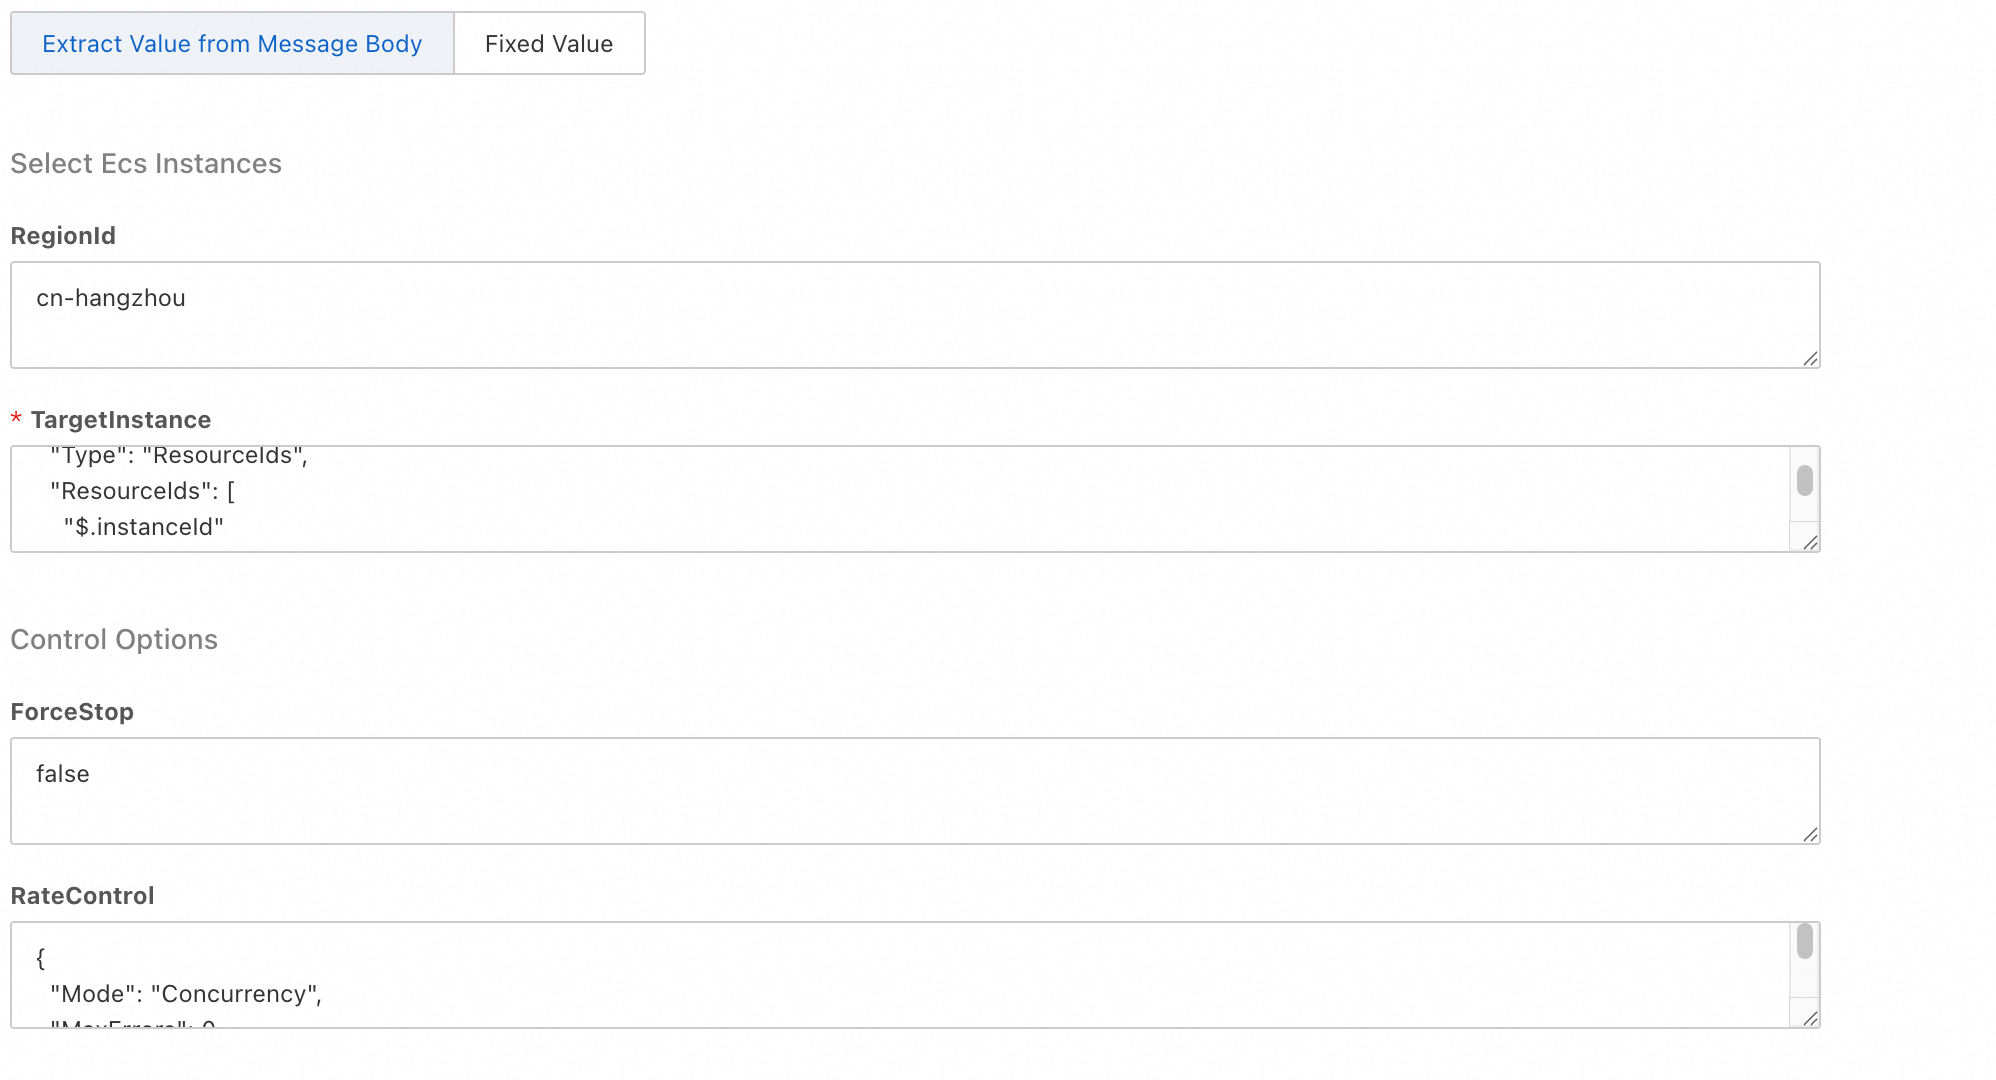Click the "Mode": "Concurrency" line in RateControl
Screen dimensions: 1996x1080
coord(186,994)
